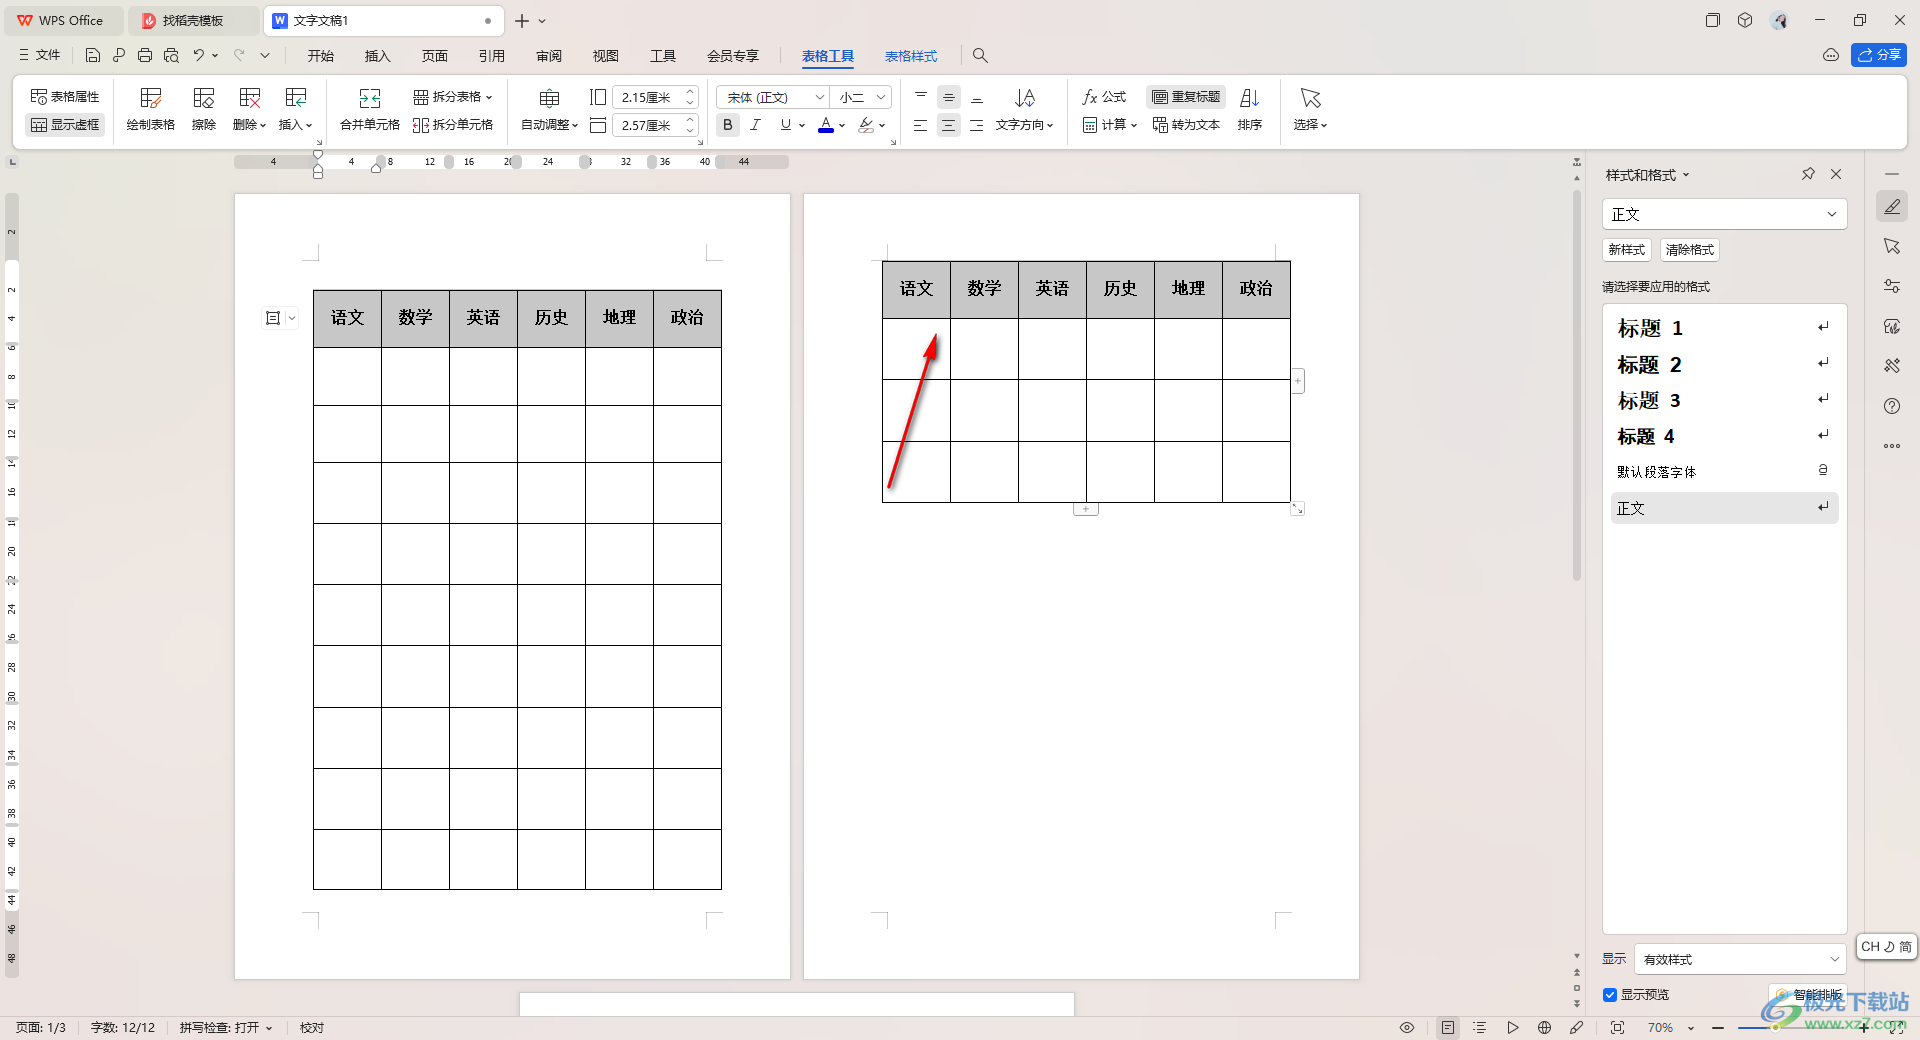Click the selection arrow icon in right sidebar
The image size is (1920, 1040).
click(1892, 246)
